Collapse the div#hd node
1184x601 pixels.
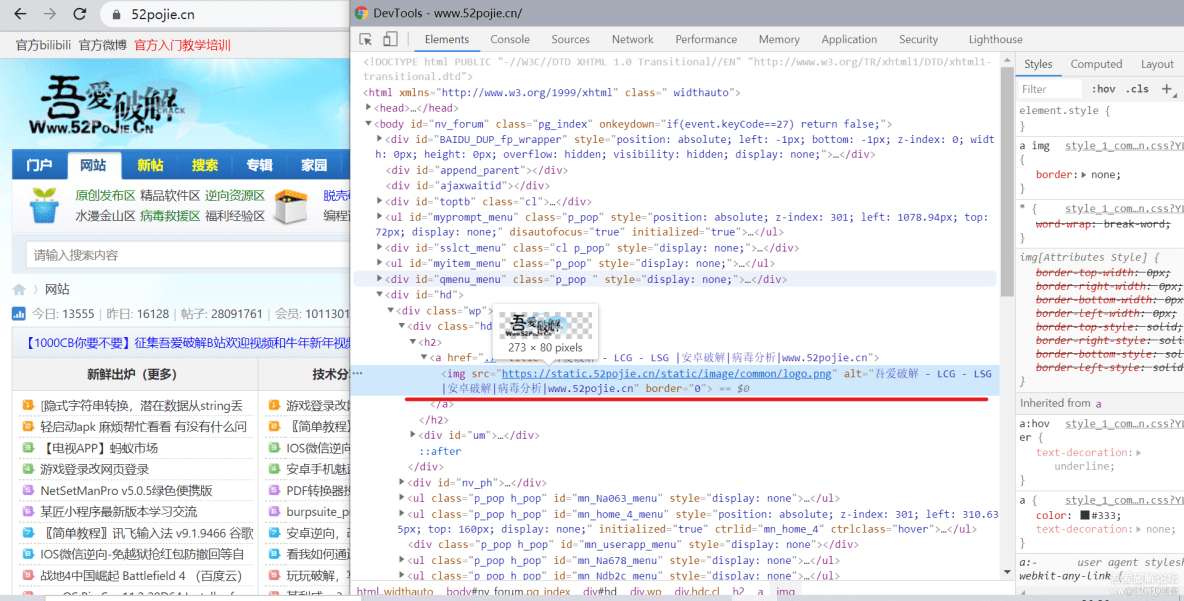380,295
